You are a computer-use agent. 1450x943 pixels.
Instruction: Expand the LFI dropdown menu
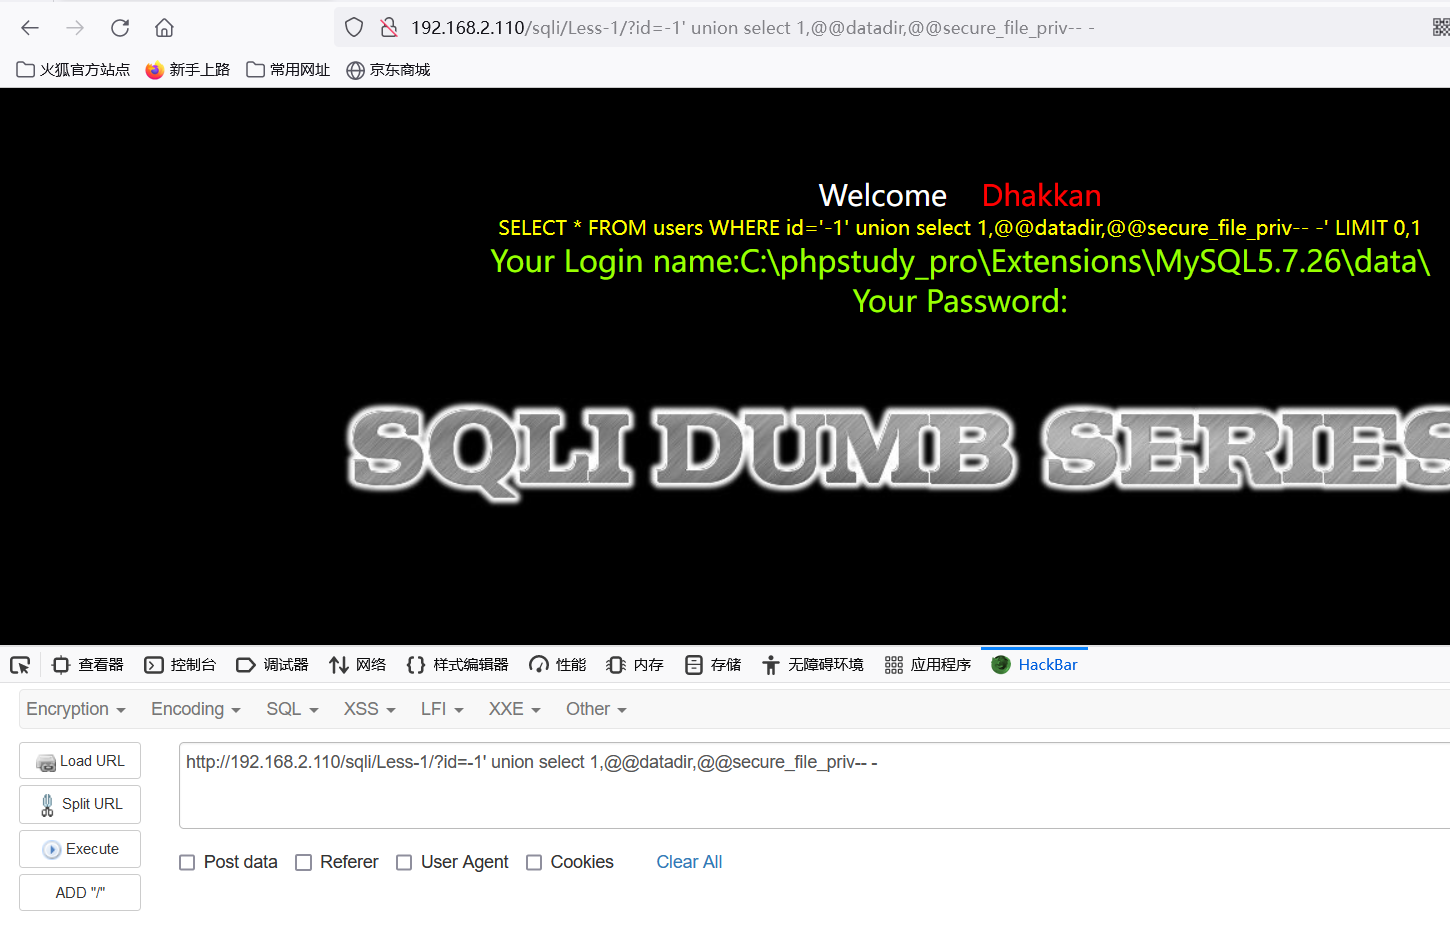tap(442, 709)
